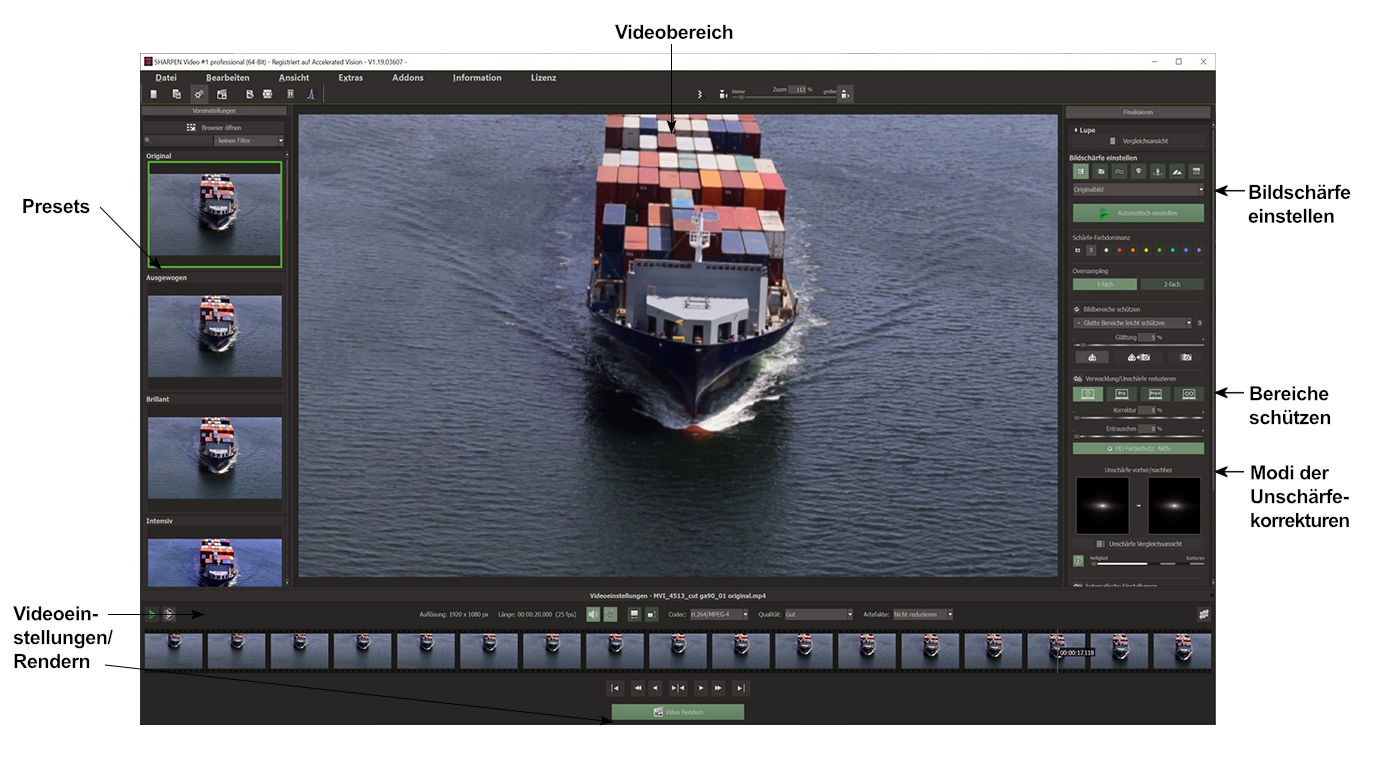This screenshot has width=1386, height=783.
Task: Click the first blur reduction mode icon
Action: pos(1088,394)
